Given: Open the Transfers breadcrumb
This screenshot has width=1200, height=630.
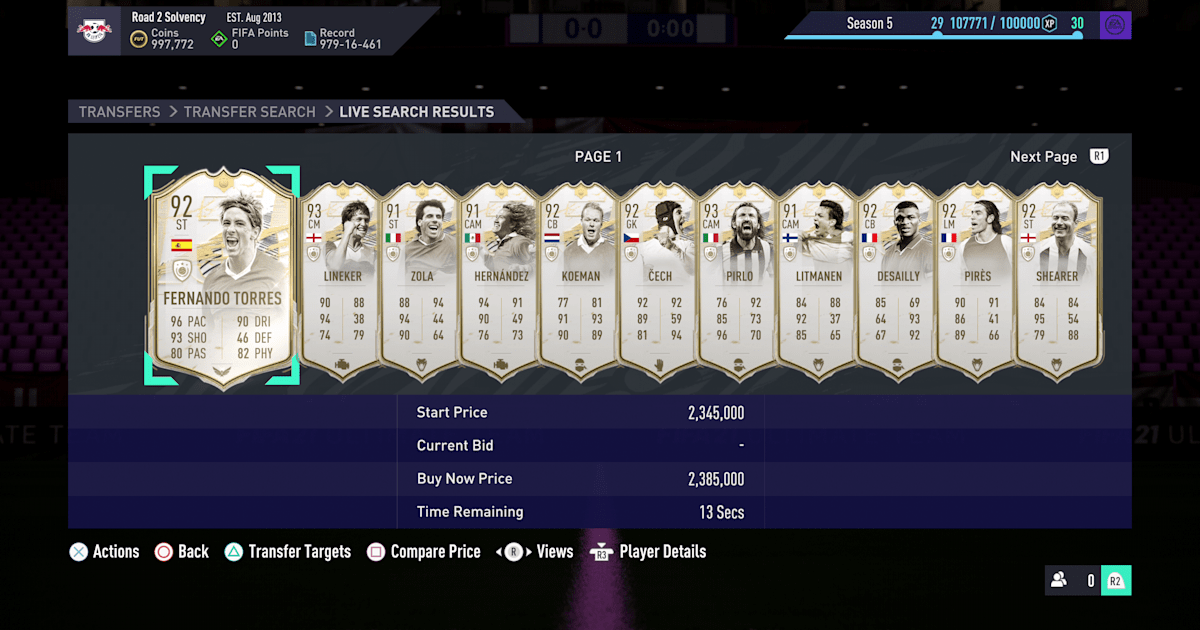Looking at the screenshot, I should pos(120,112).
